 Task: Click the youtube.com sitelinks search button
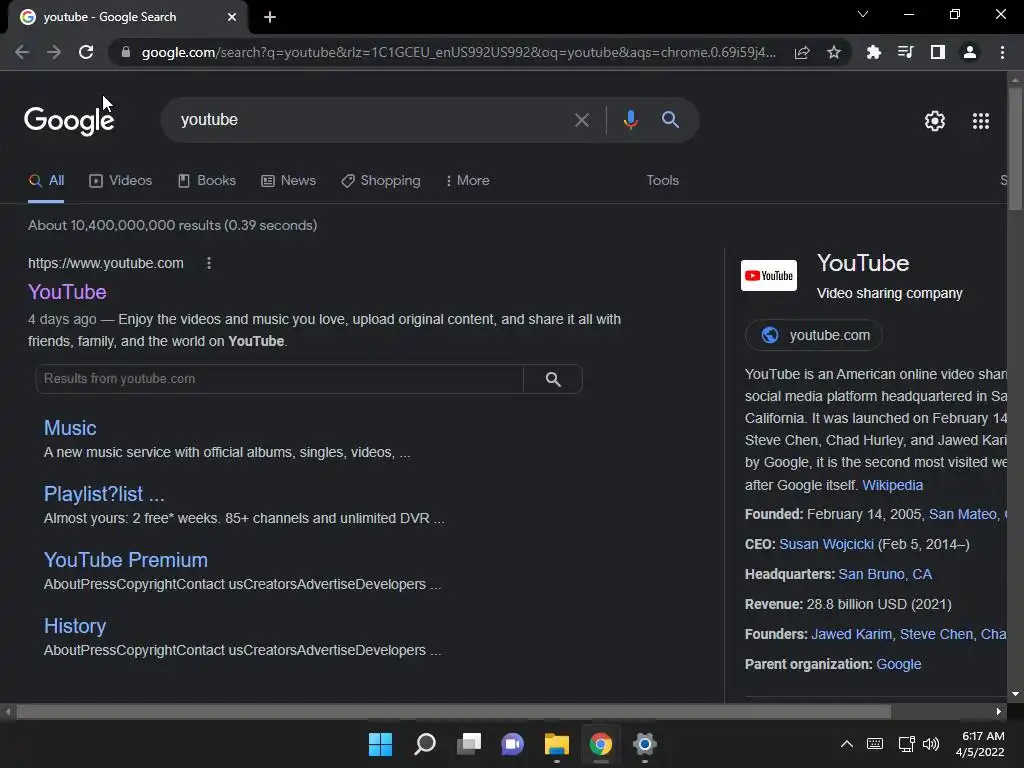(553, 379)
